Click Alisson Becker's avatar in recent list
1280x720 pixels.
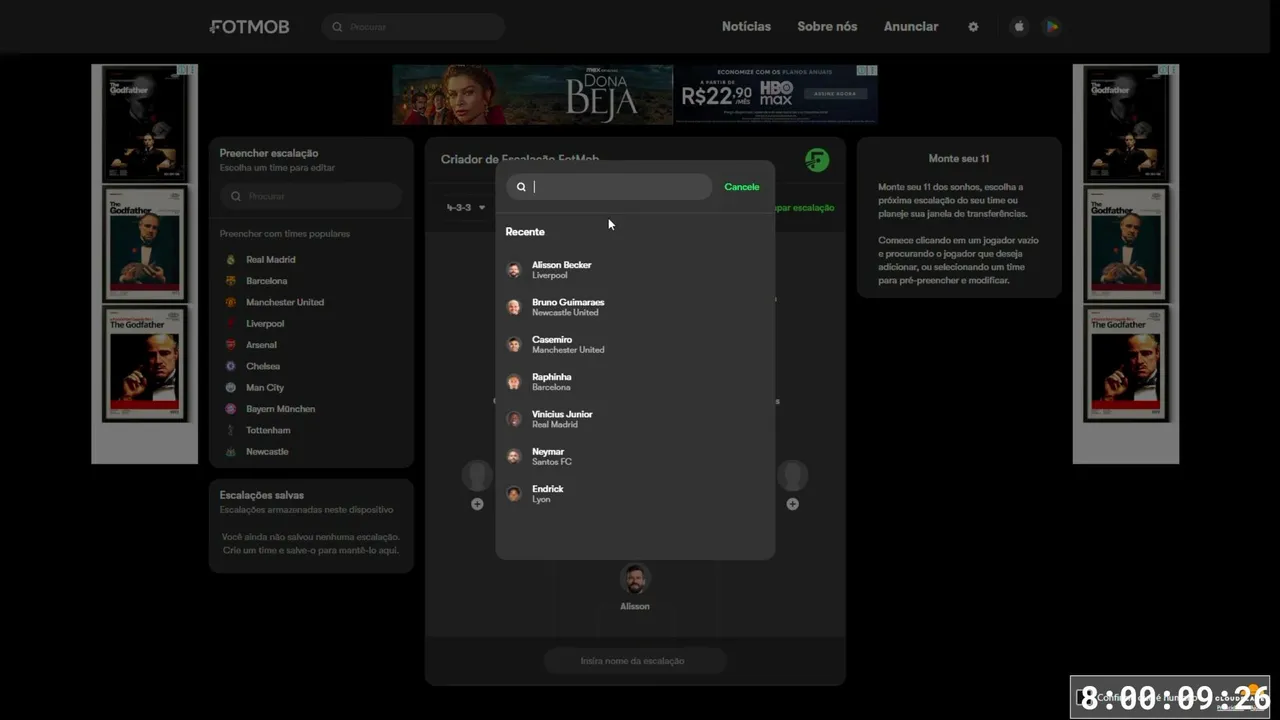(x=514, y=270)
